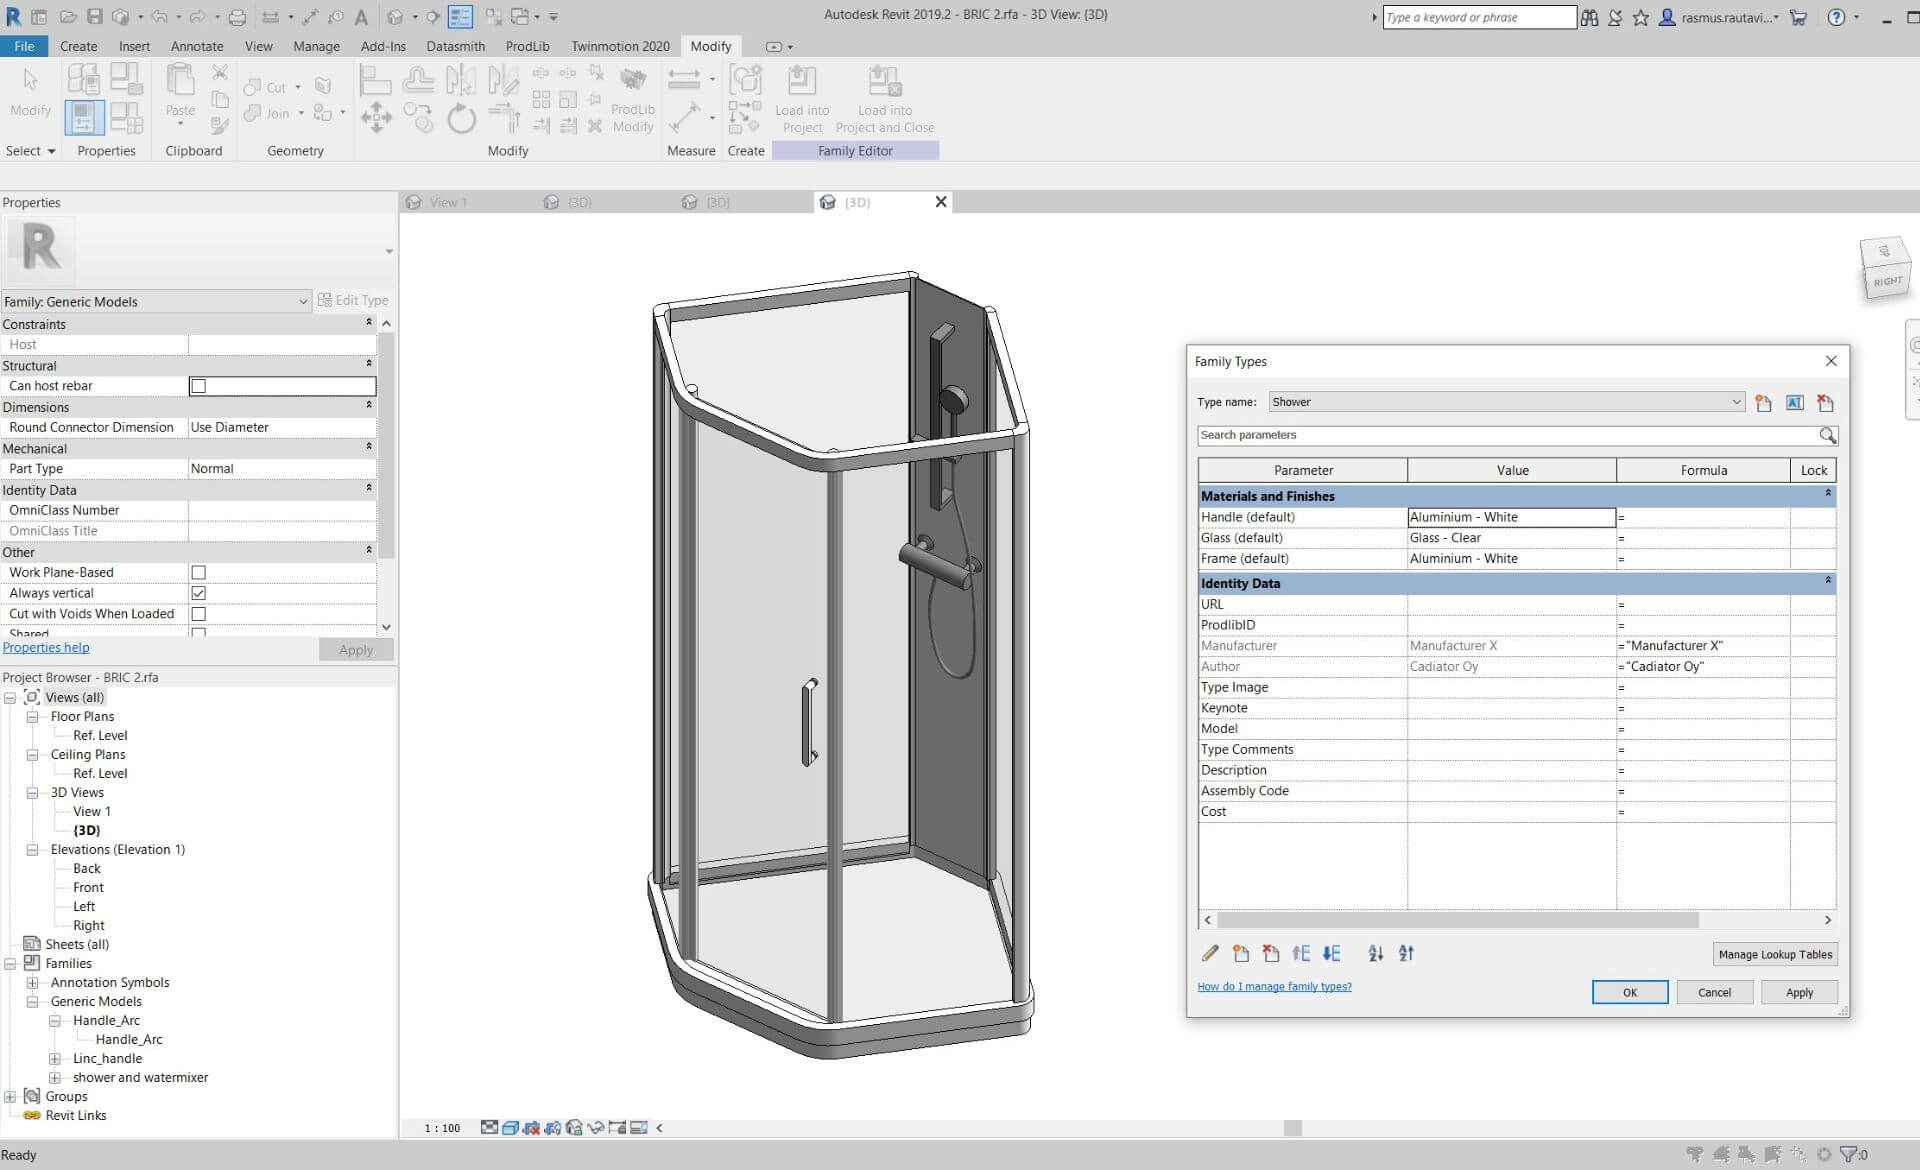This screenshot has width=1920, height=1170.
Task: Click Manage Lookup Tables button
Action: pyautogui.click(x=1775, y=954)
